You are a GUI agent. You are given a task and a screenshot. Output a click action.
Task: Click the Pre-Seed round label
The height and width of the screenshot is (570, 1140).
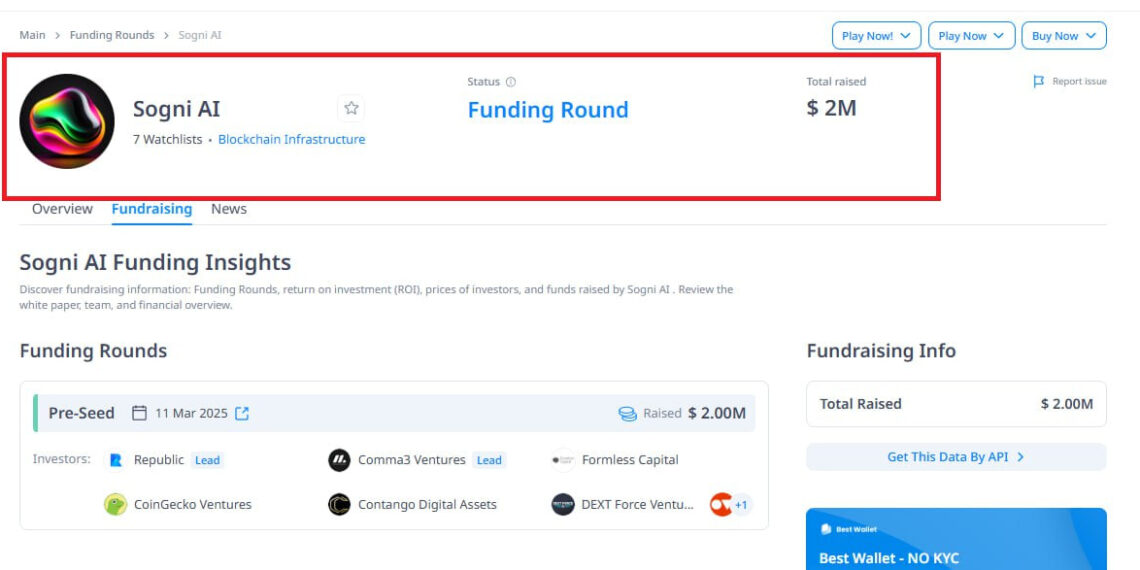[81, 413]
